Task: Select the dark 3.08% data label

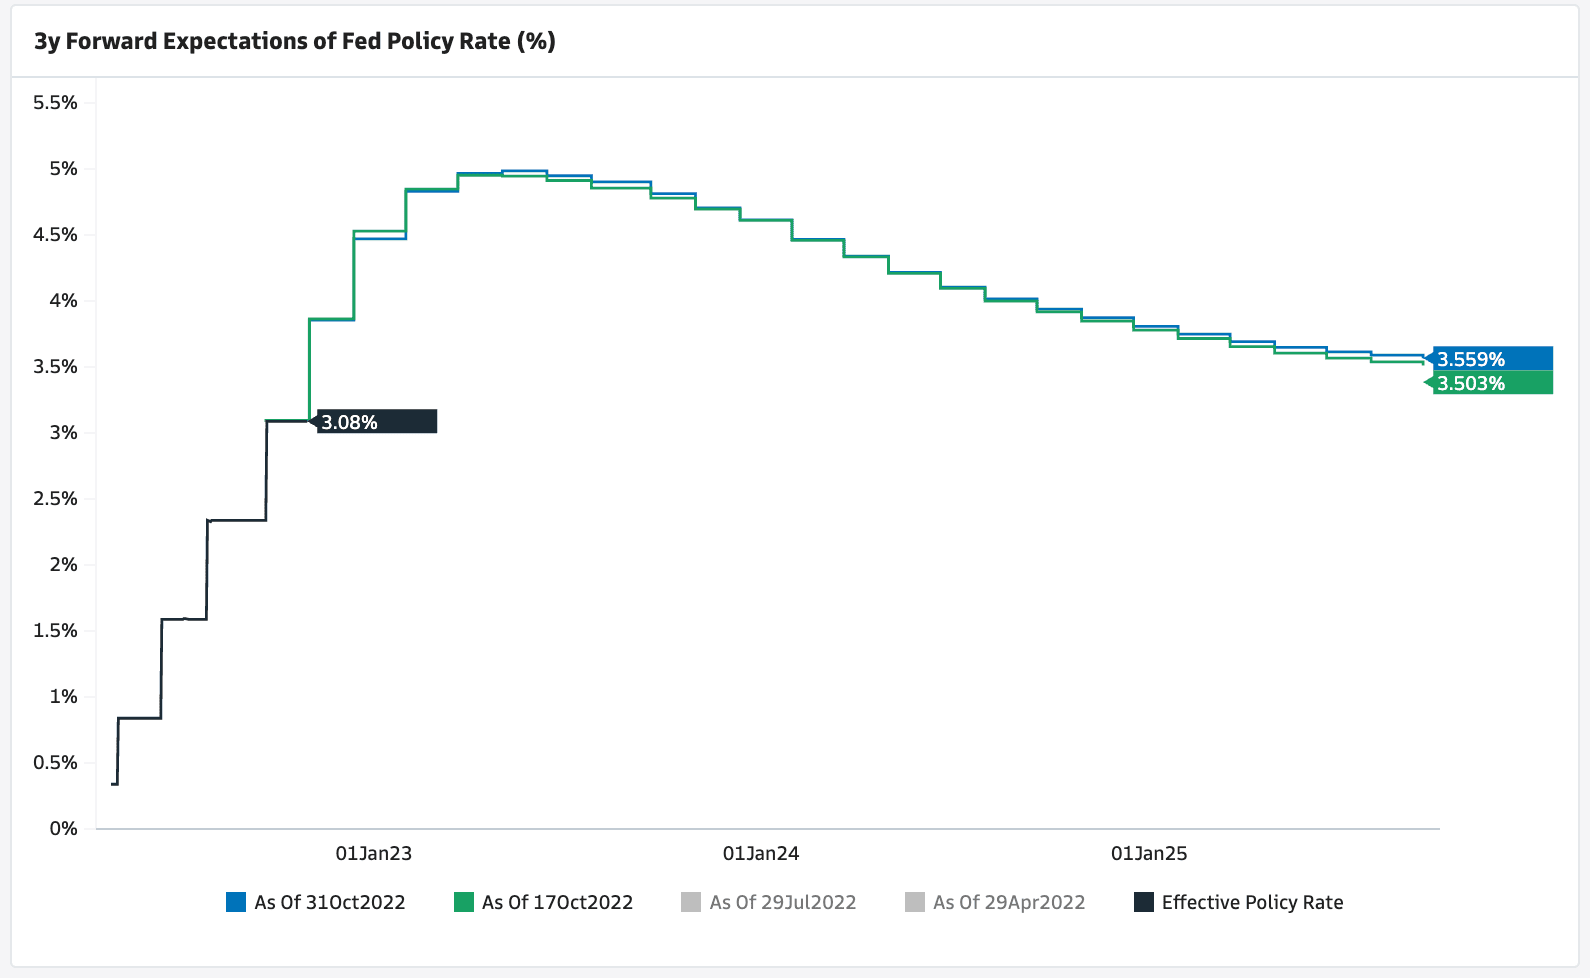Action: click(376, 422)
